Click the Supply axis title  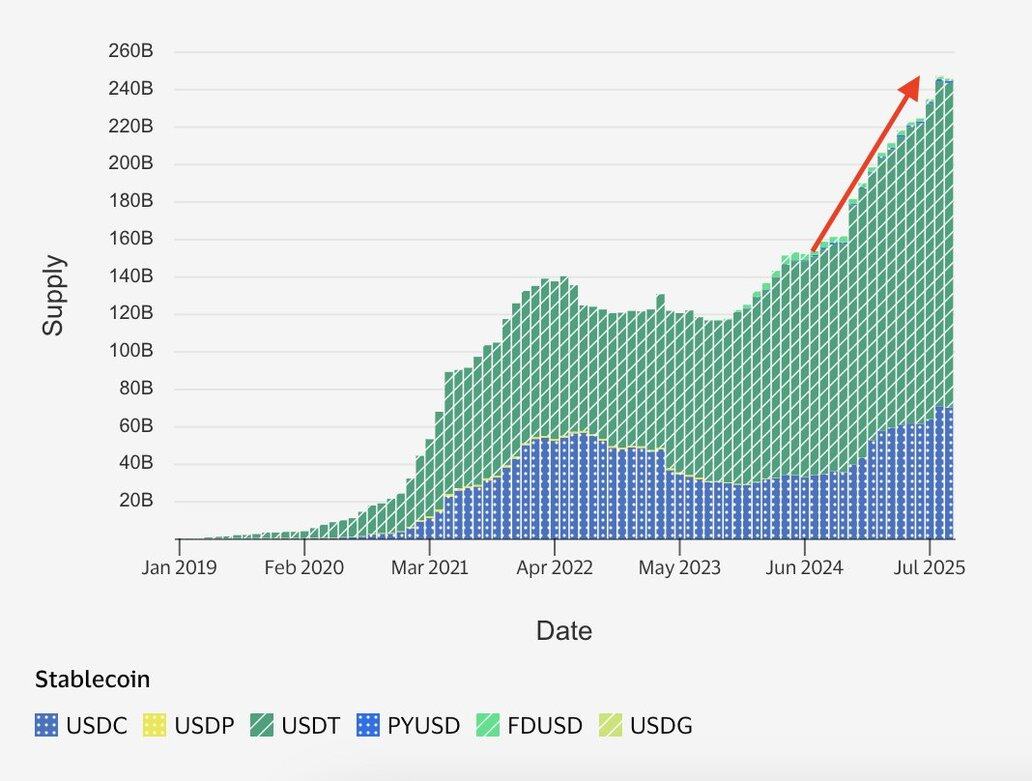pos(53,295)
